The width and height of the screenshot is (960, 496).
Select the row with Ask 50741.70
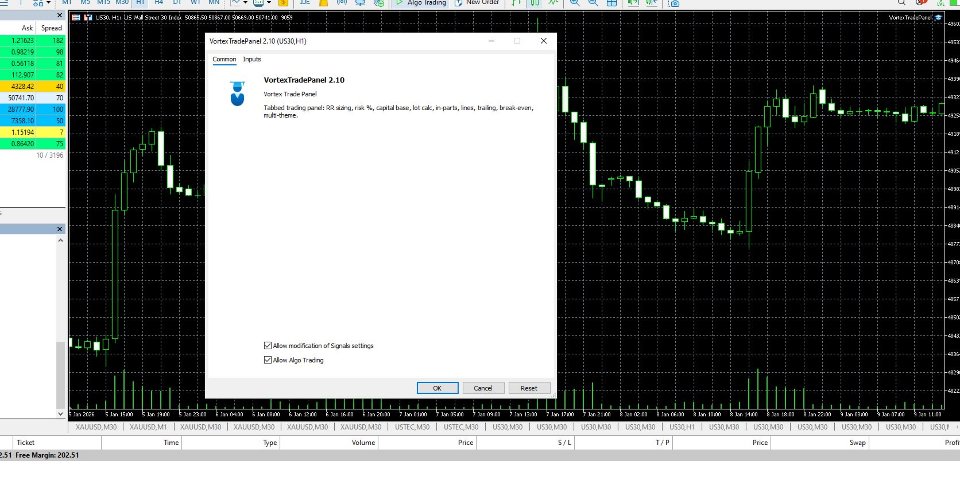(x=32, y=98)
